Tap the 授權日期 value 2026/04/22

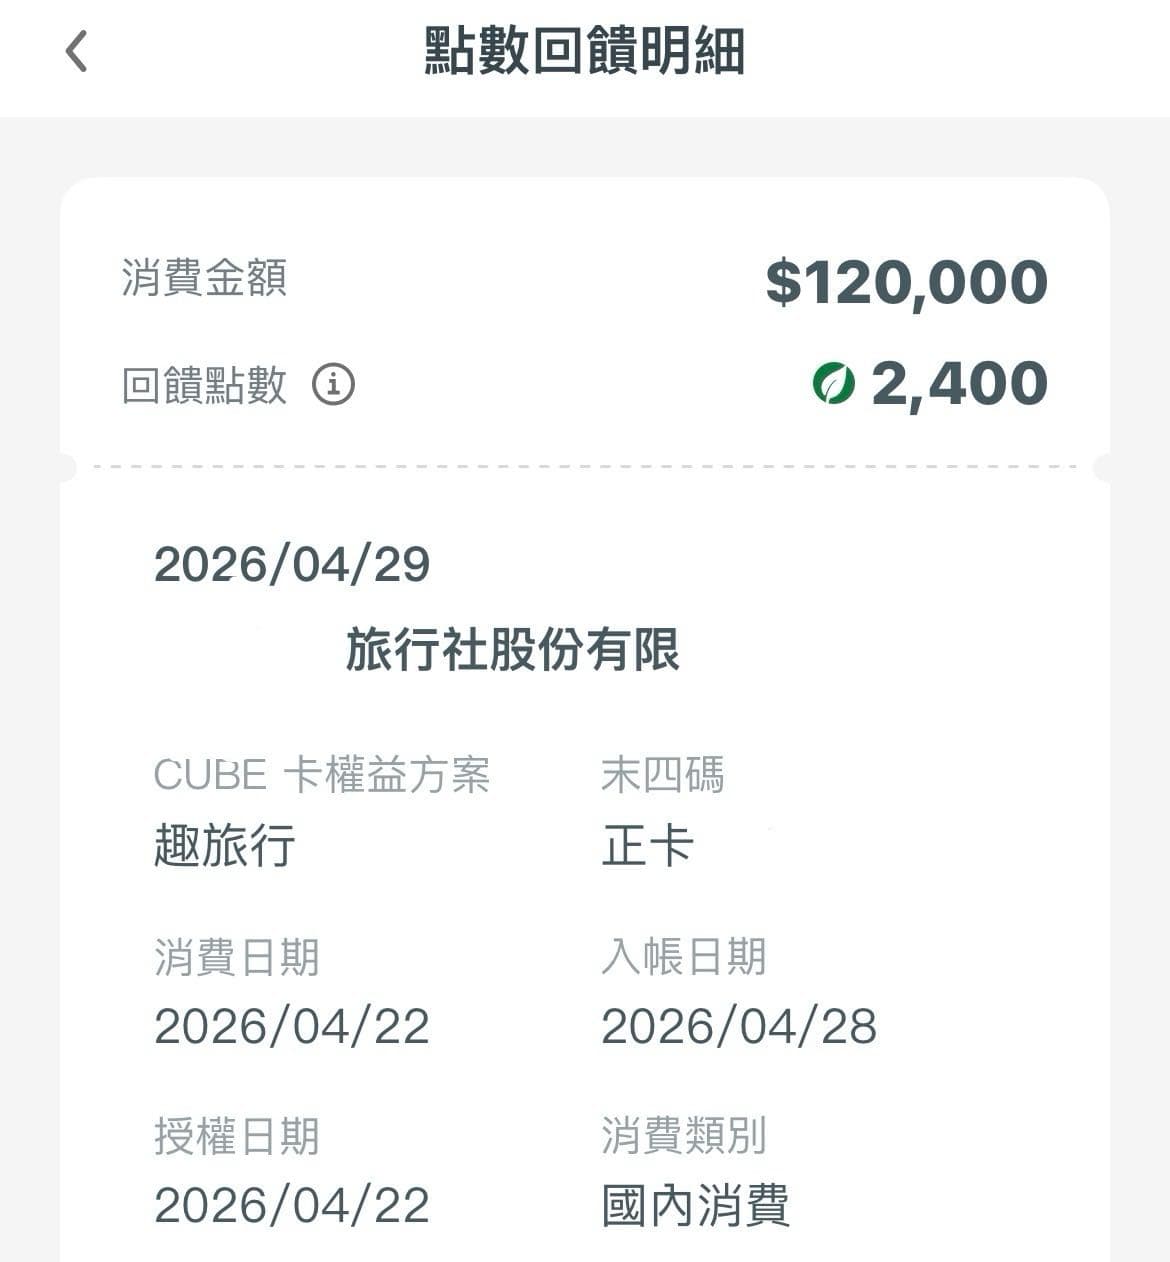tap(292, 1205)
